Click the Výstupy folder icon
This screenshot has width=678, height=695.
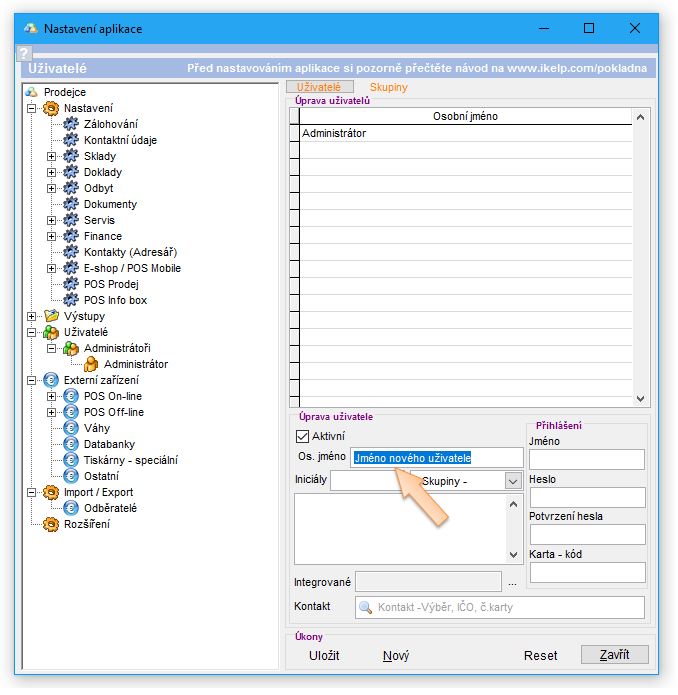tap(50, 316)
